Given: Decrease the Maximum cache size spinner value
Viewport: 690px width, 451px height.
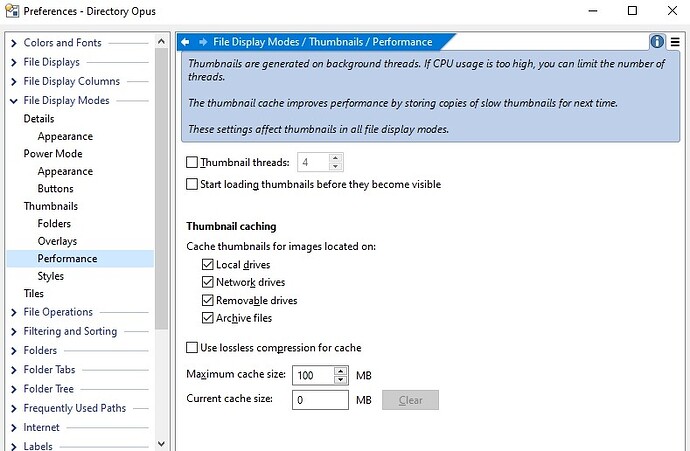Looking at the screenshot, I should pos(340,379).
